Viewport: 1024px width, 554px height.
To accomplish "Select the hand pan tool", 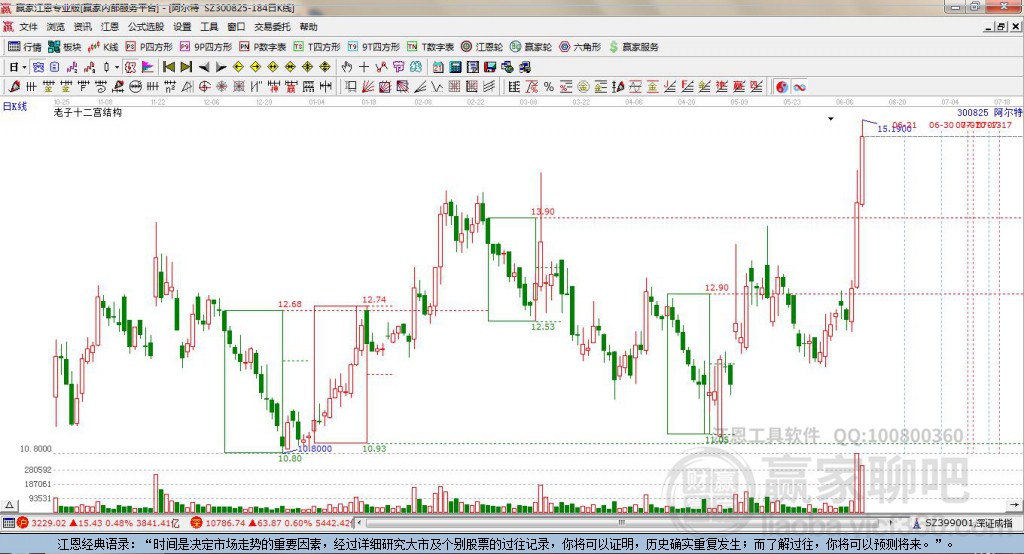I will point(346,67).
